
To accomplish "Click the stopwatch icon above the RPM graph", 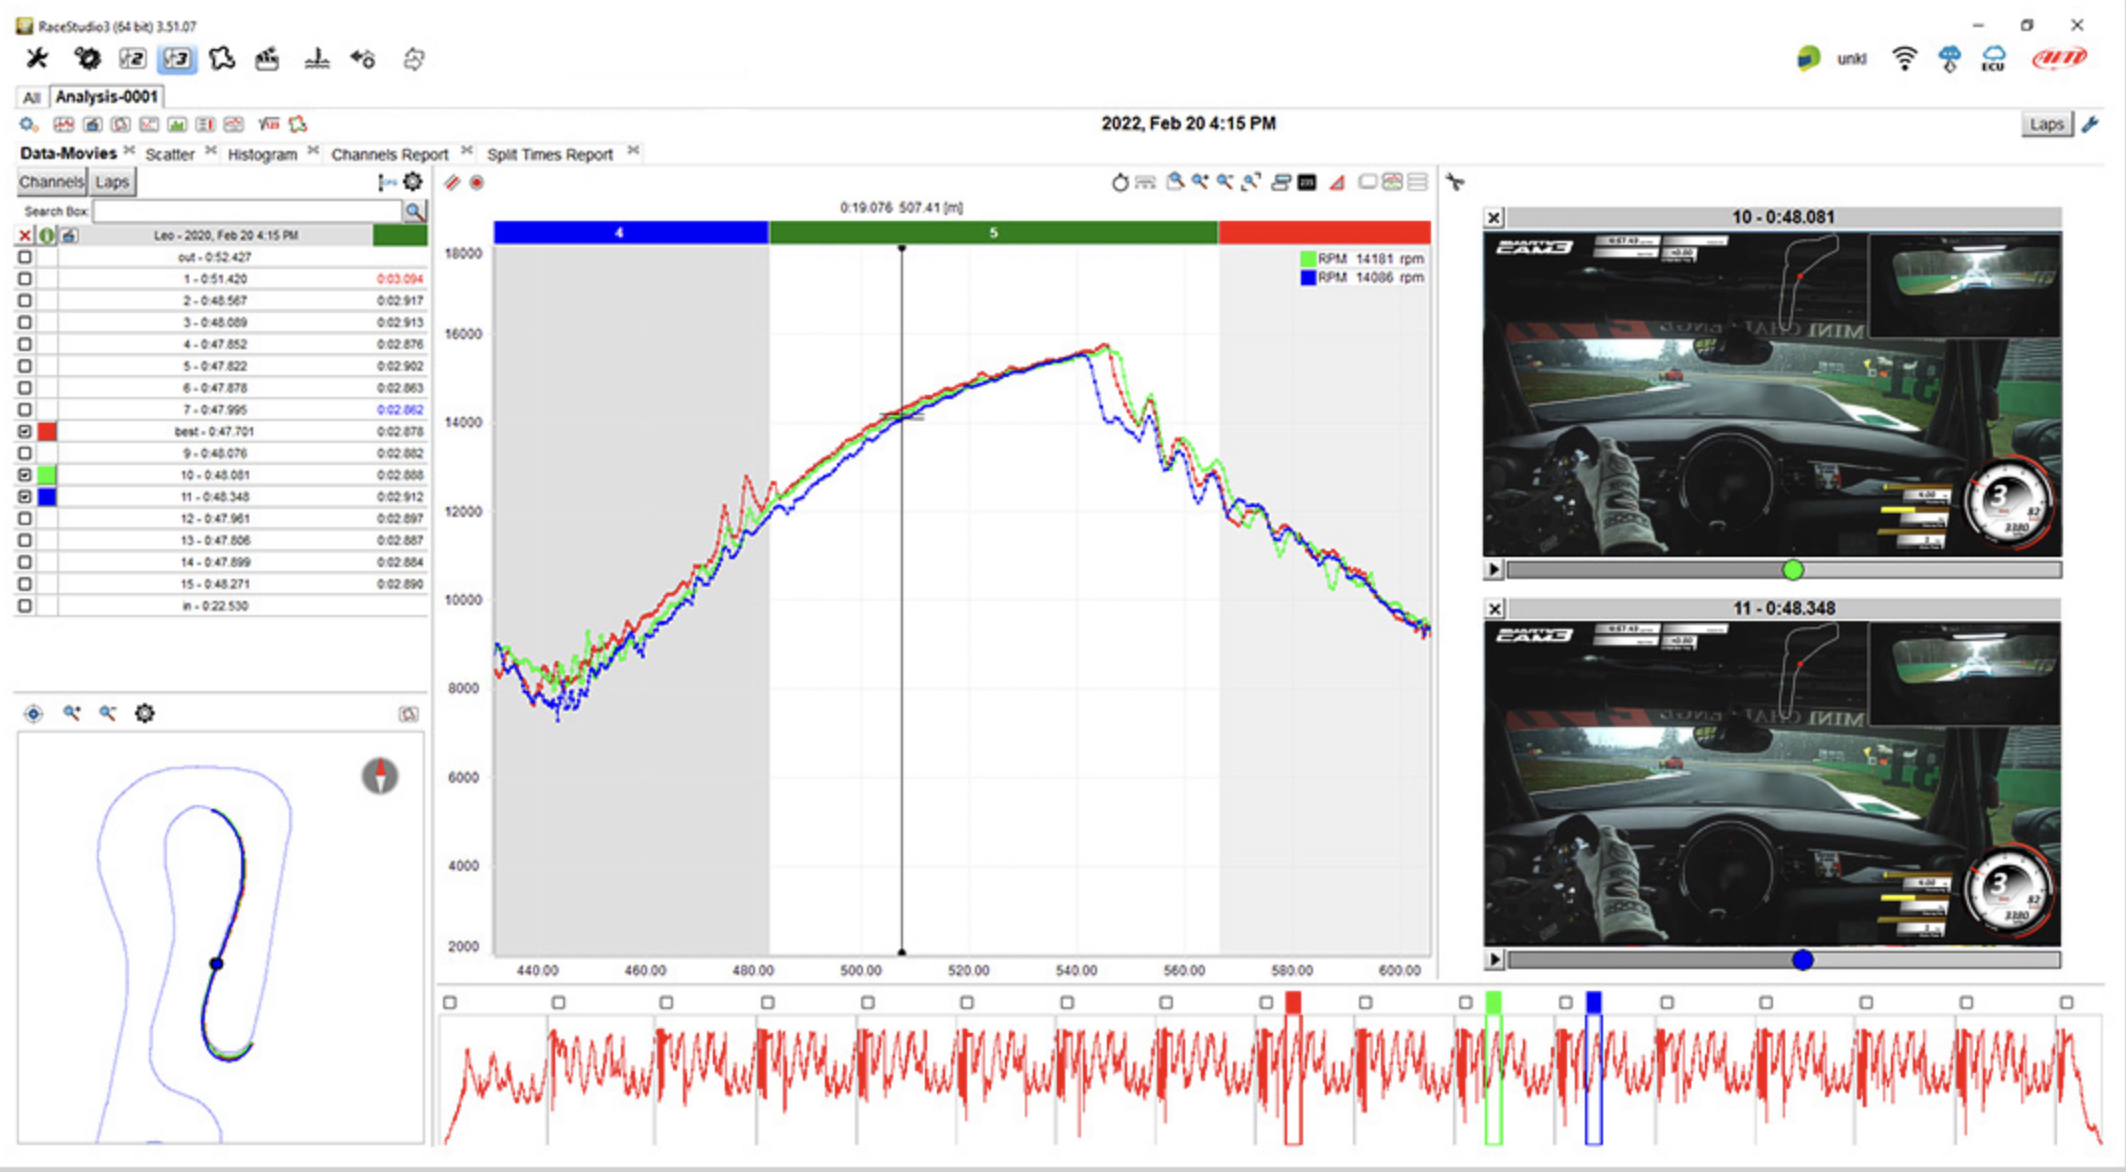I will tap(1120, 182).
